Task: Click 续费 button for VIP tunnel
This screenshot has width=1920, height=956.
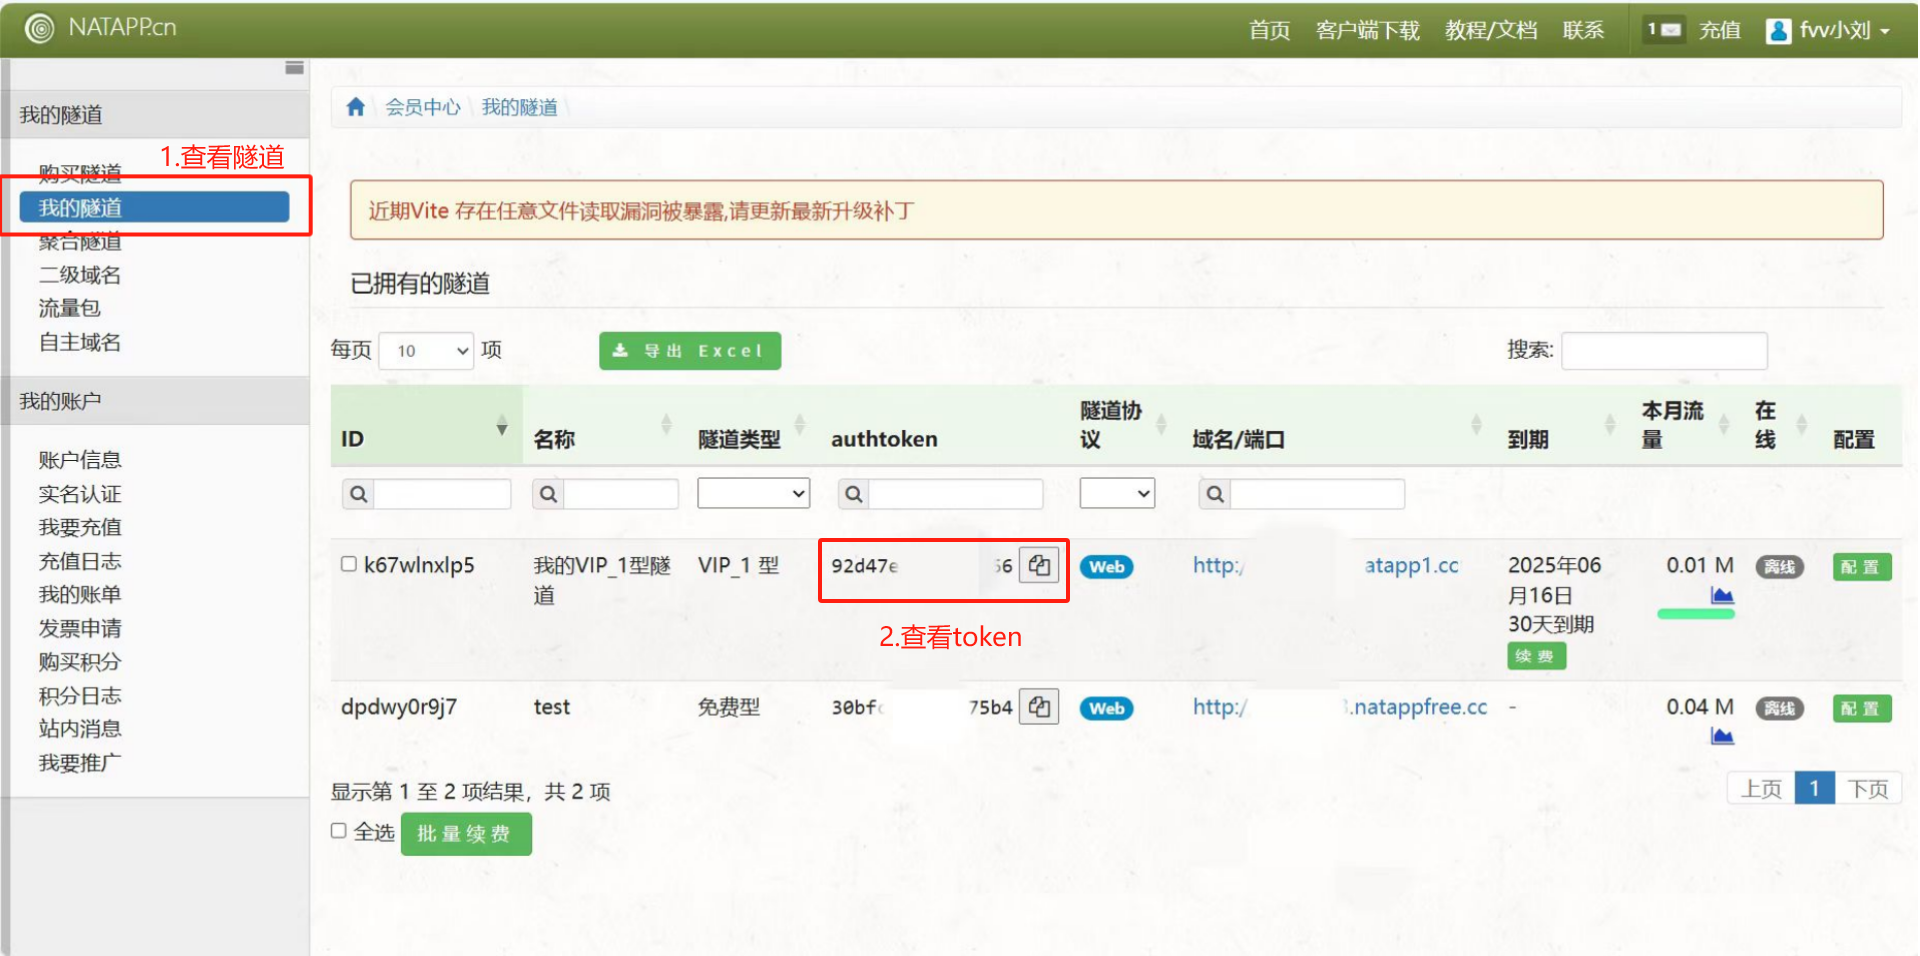Action: tap(1536, 656)
